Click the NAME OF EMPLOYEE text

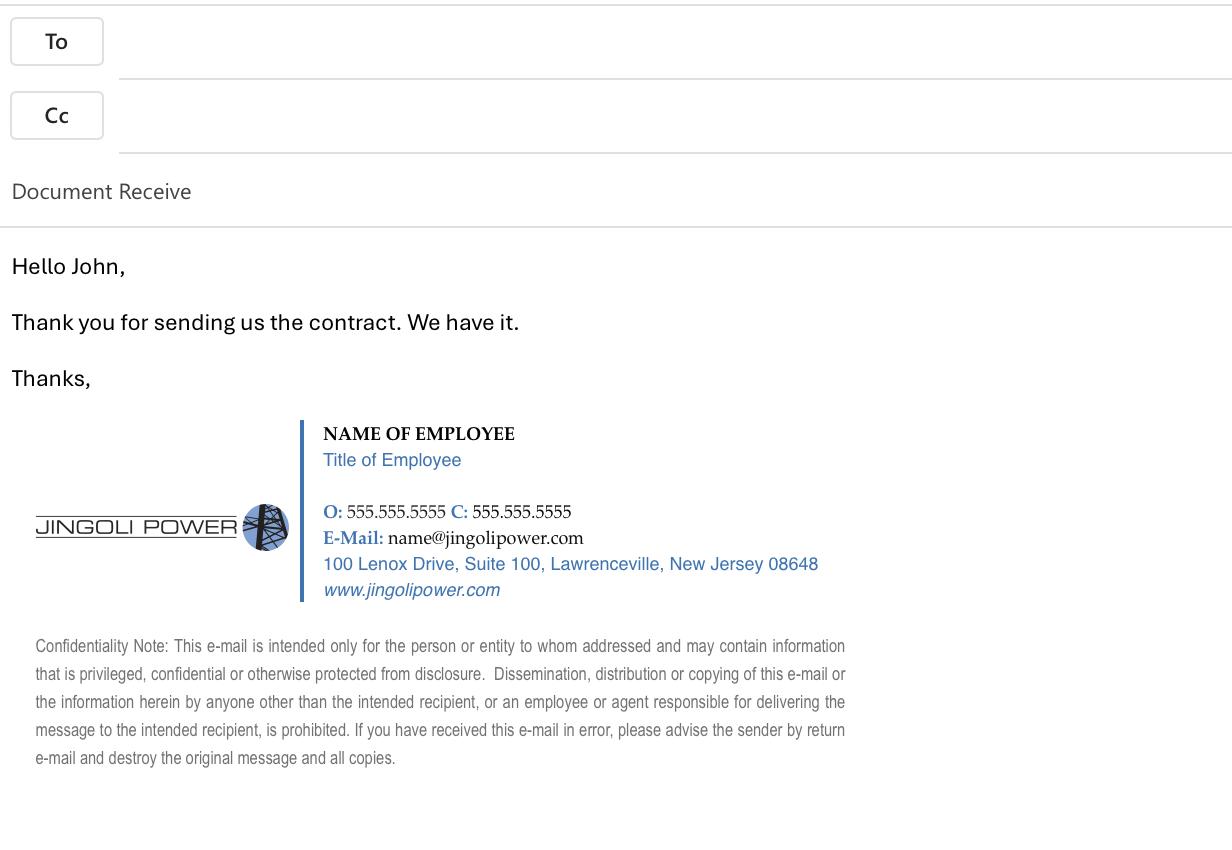pyautogui.click(x=418, y=434)
